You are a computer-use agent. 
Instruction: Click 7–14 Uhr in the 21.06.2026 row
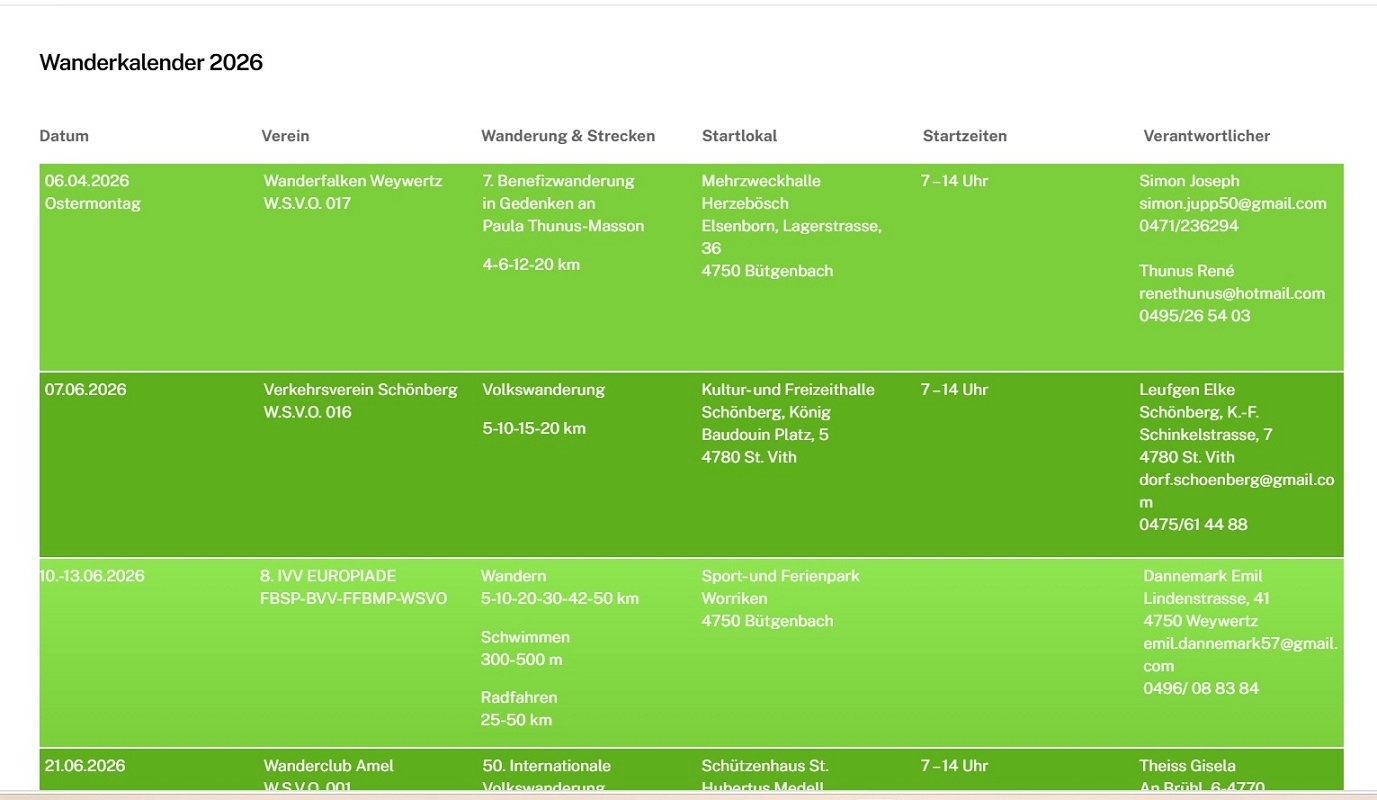pyautogui.click(x=954, y=766)
